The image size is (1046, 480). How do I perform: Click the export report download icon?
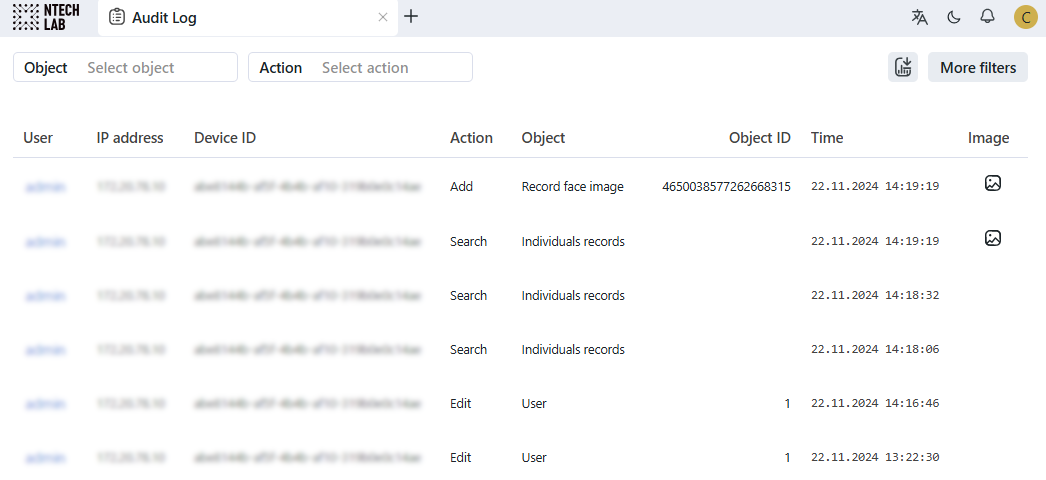[903, 68]
